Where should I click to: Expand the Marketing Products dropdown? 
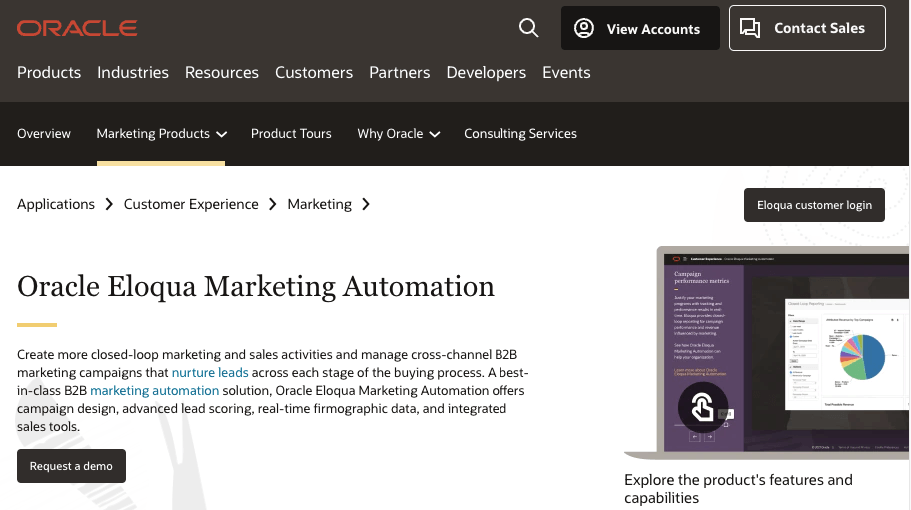coord(161,134)
